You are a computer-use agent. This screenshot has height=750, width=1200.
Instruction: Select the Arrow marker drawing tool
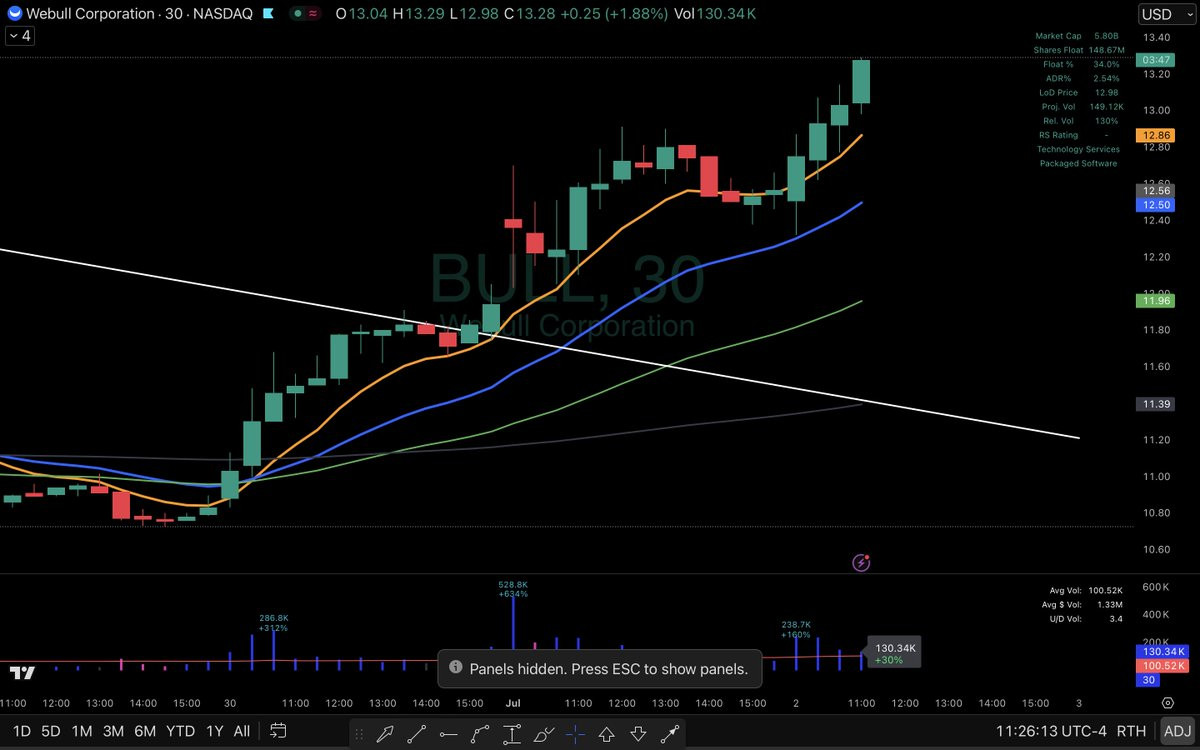384,734
